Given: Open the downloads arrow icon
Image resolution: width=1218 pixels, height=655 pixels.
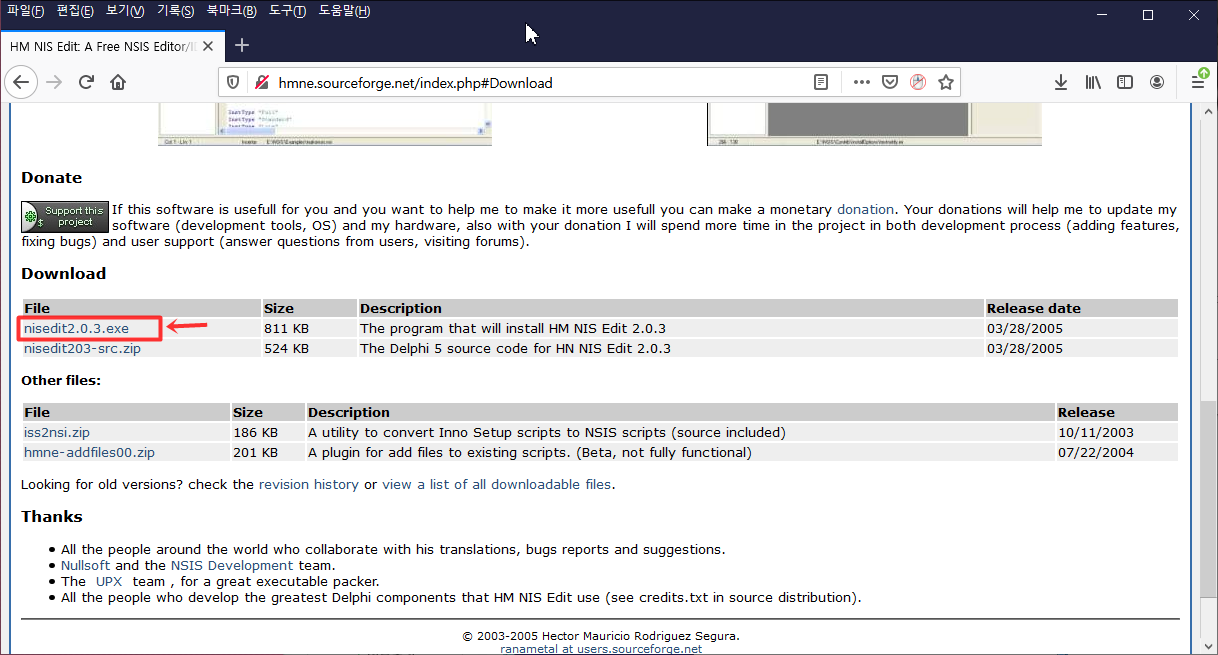Looking at the screenshot, I should [x=1061, y=83].
